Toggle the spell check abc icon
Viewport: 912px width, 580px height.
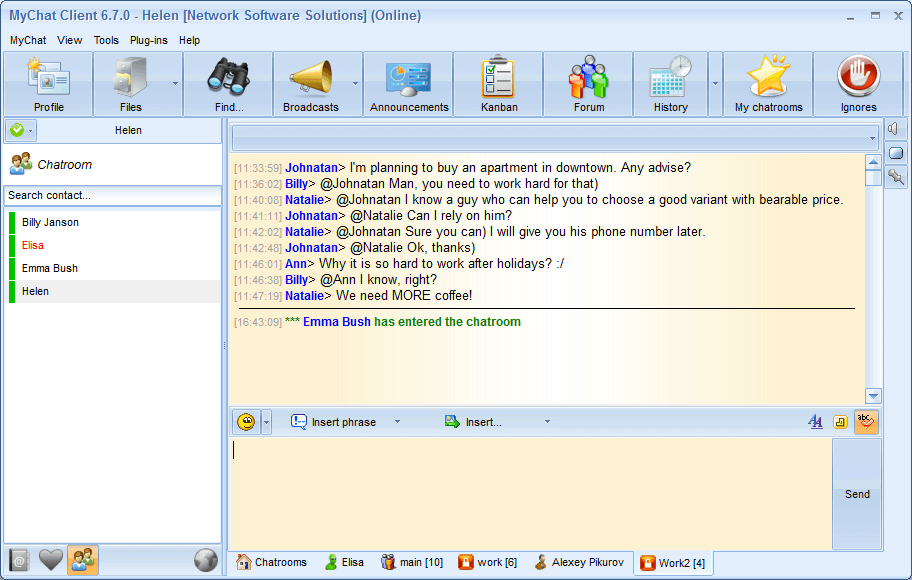865,422
